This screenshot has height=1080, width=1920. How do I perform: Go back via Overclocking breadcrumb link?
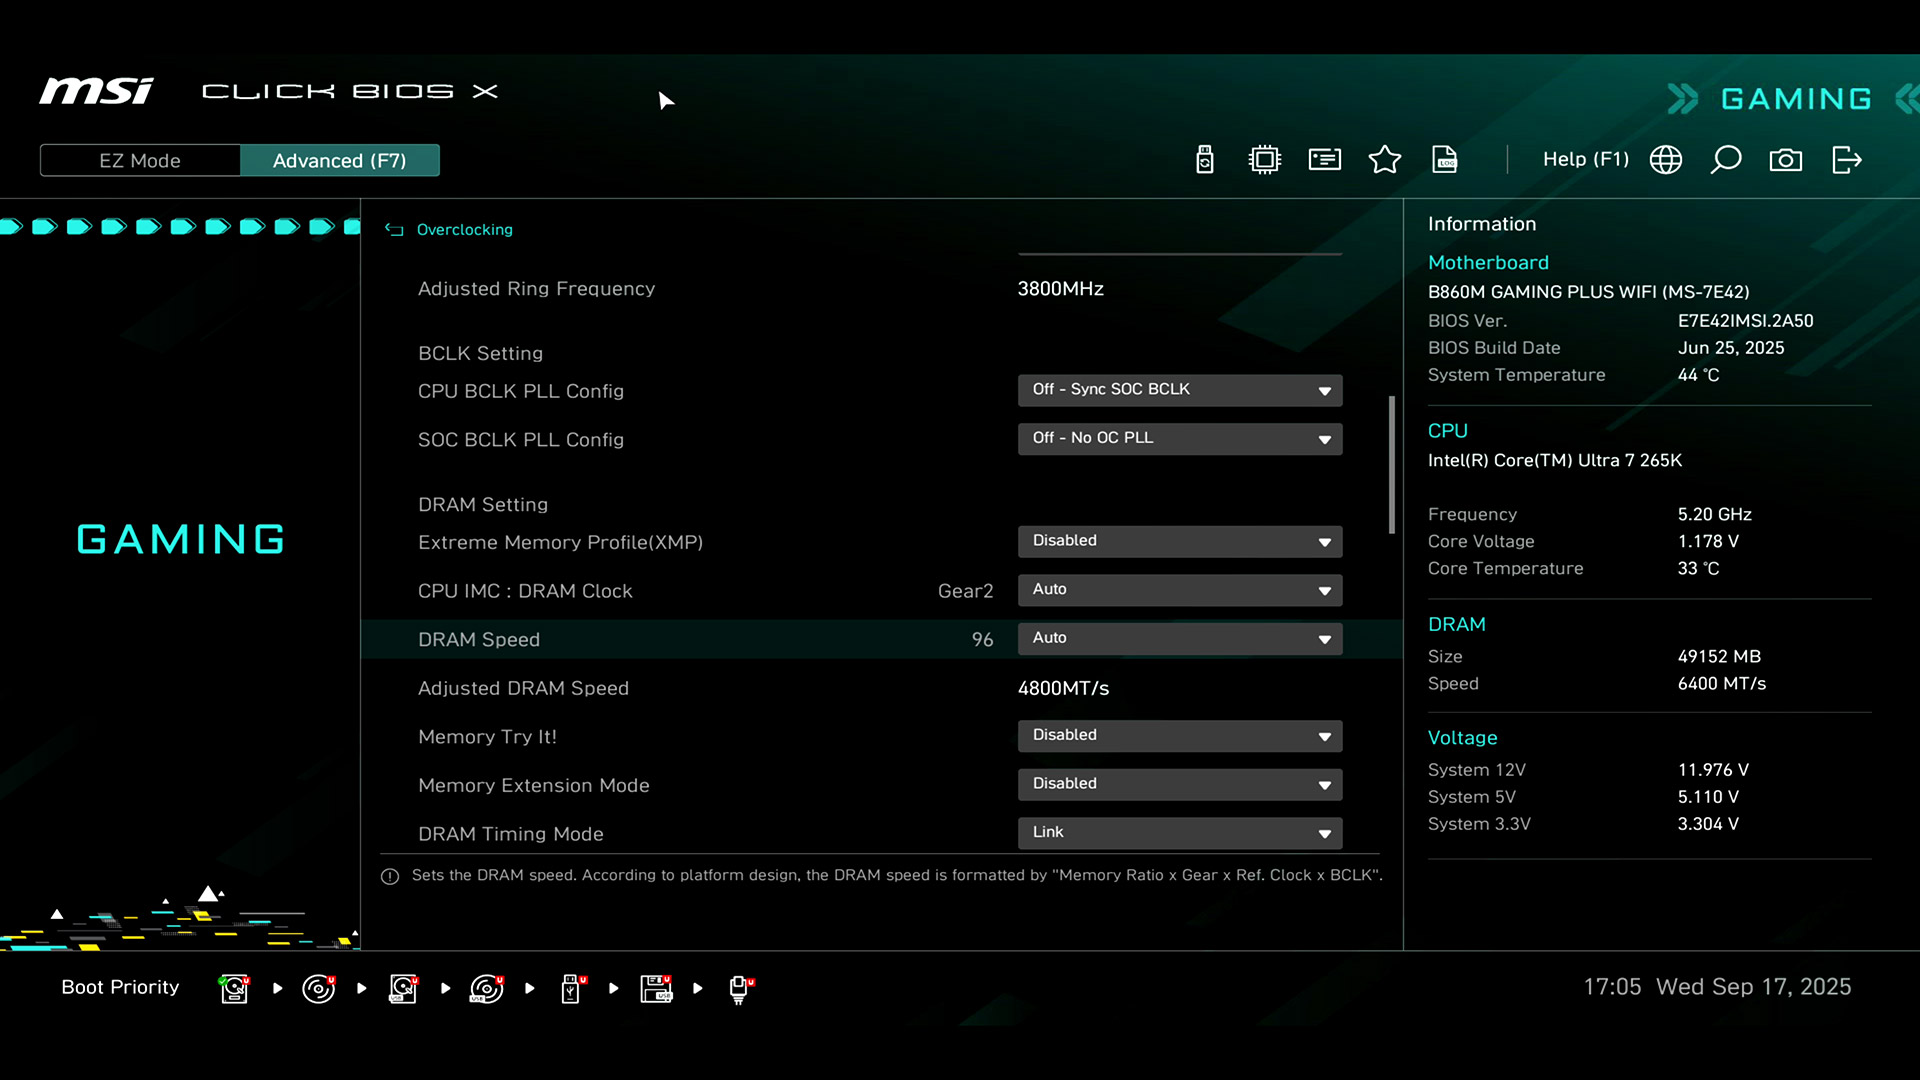click(x=464, y=230)
